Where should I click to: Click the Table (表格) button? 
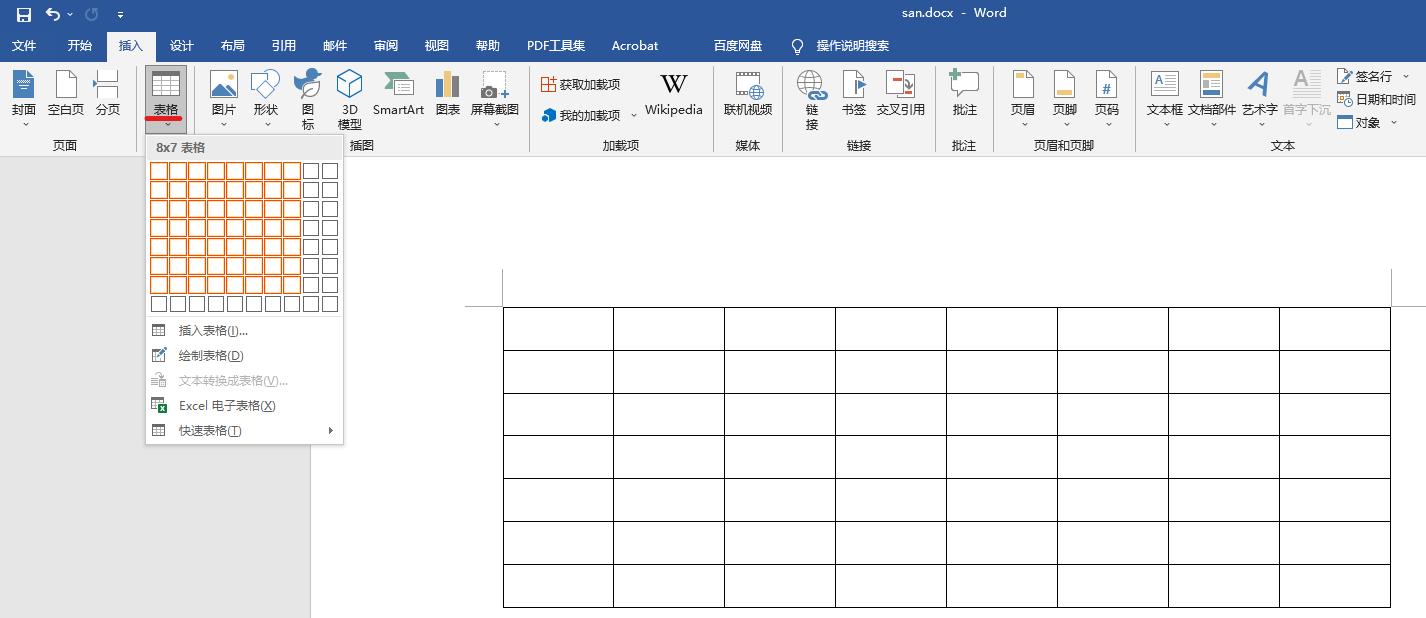pyautogui.click(x=166, y=98)
